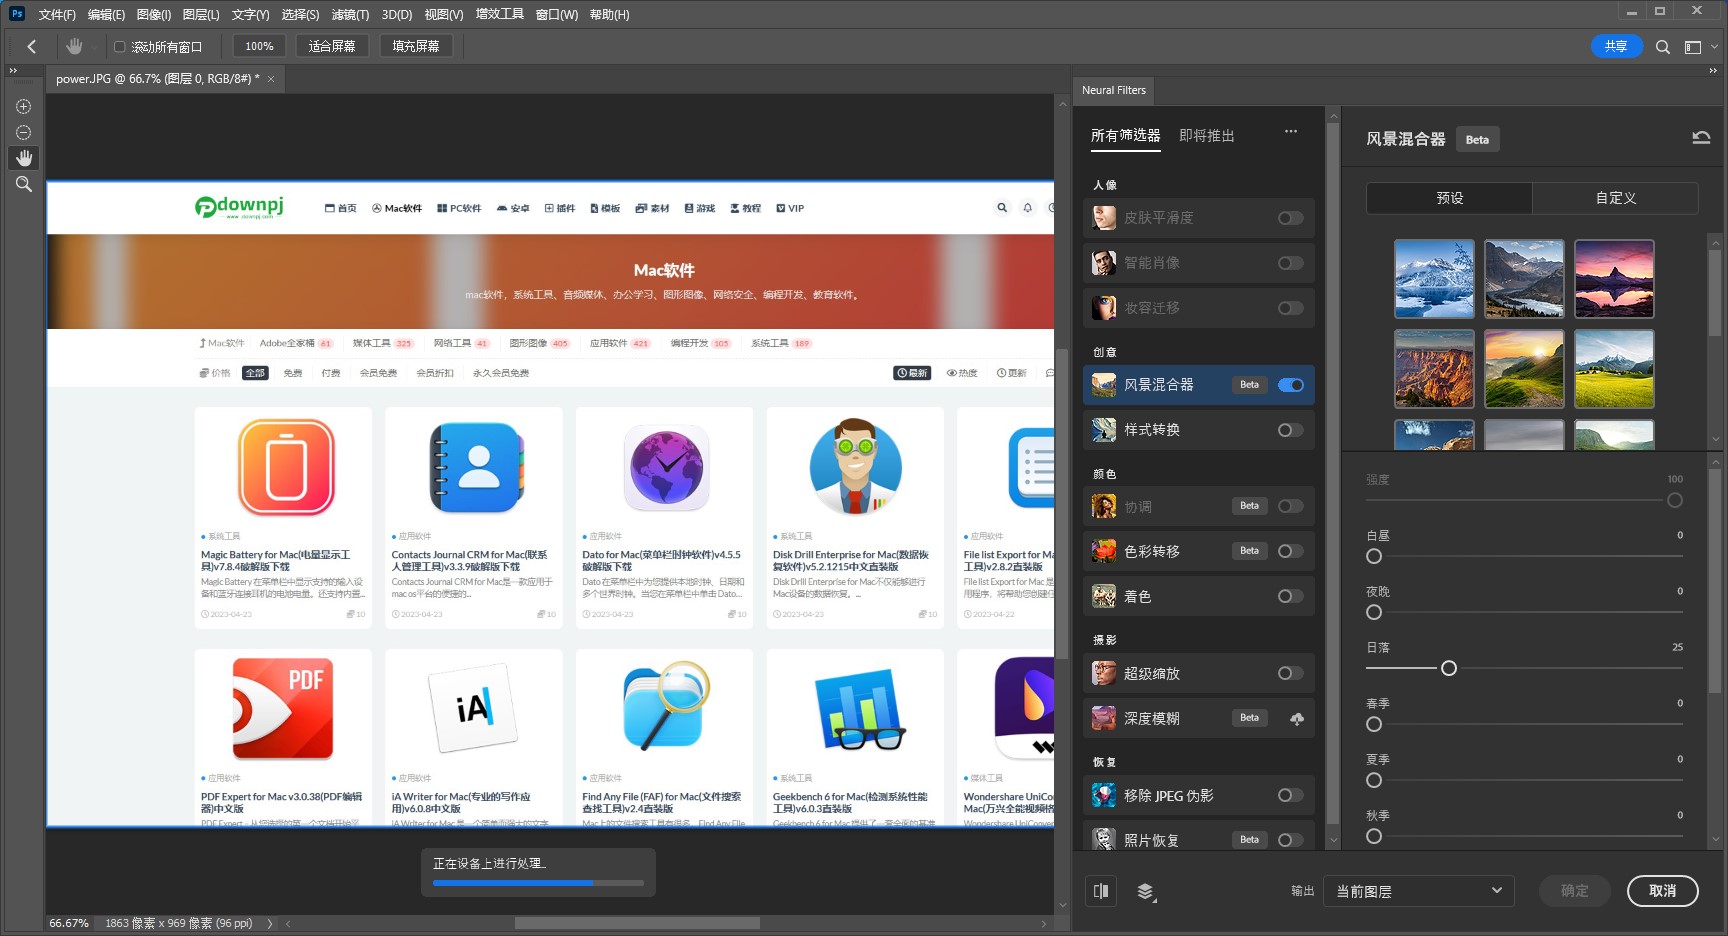Open the 滤镜(T) menu

tap(350, 15)
